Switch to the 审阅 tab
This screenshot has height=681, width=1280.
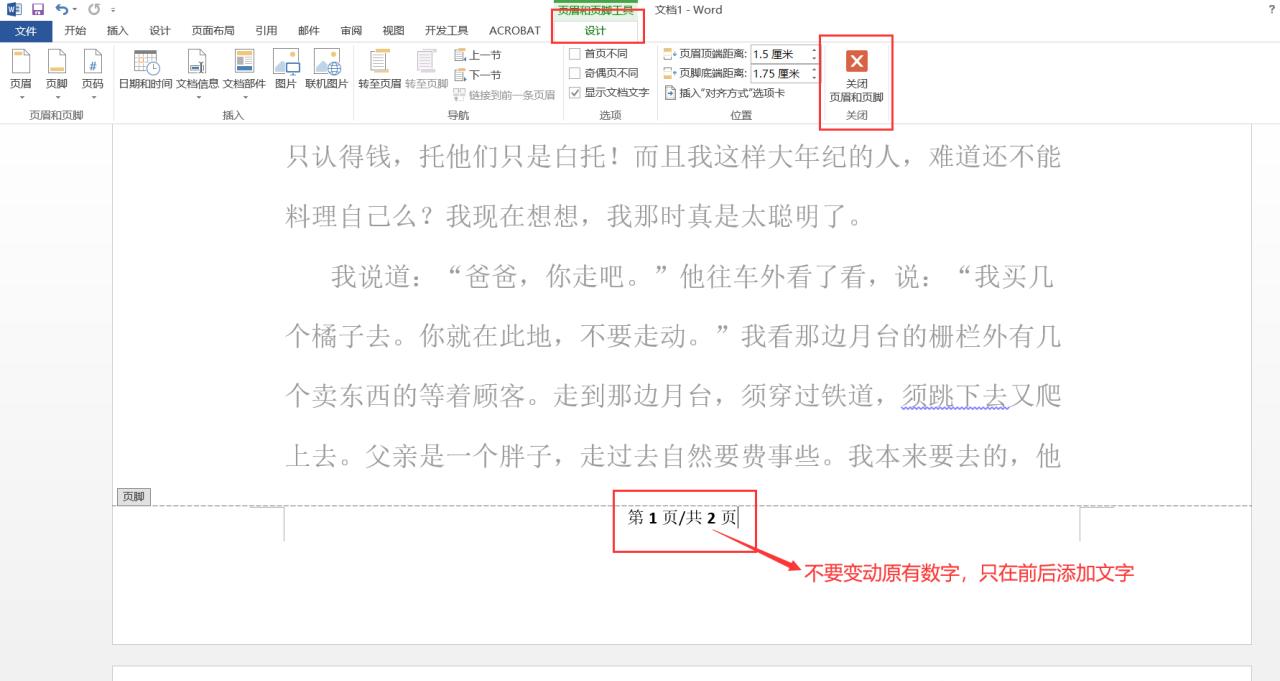(351, 31)
